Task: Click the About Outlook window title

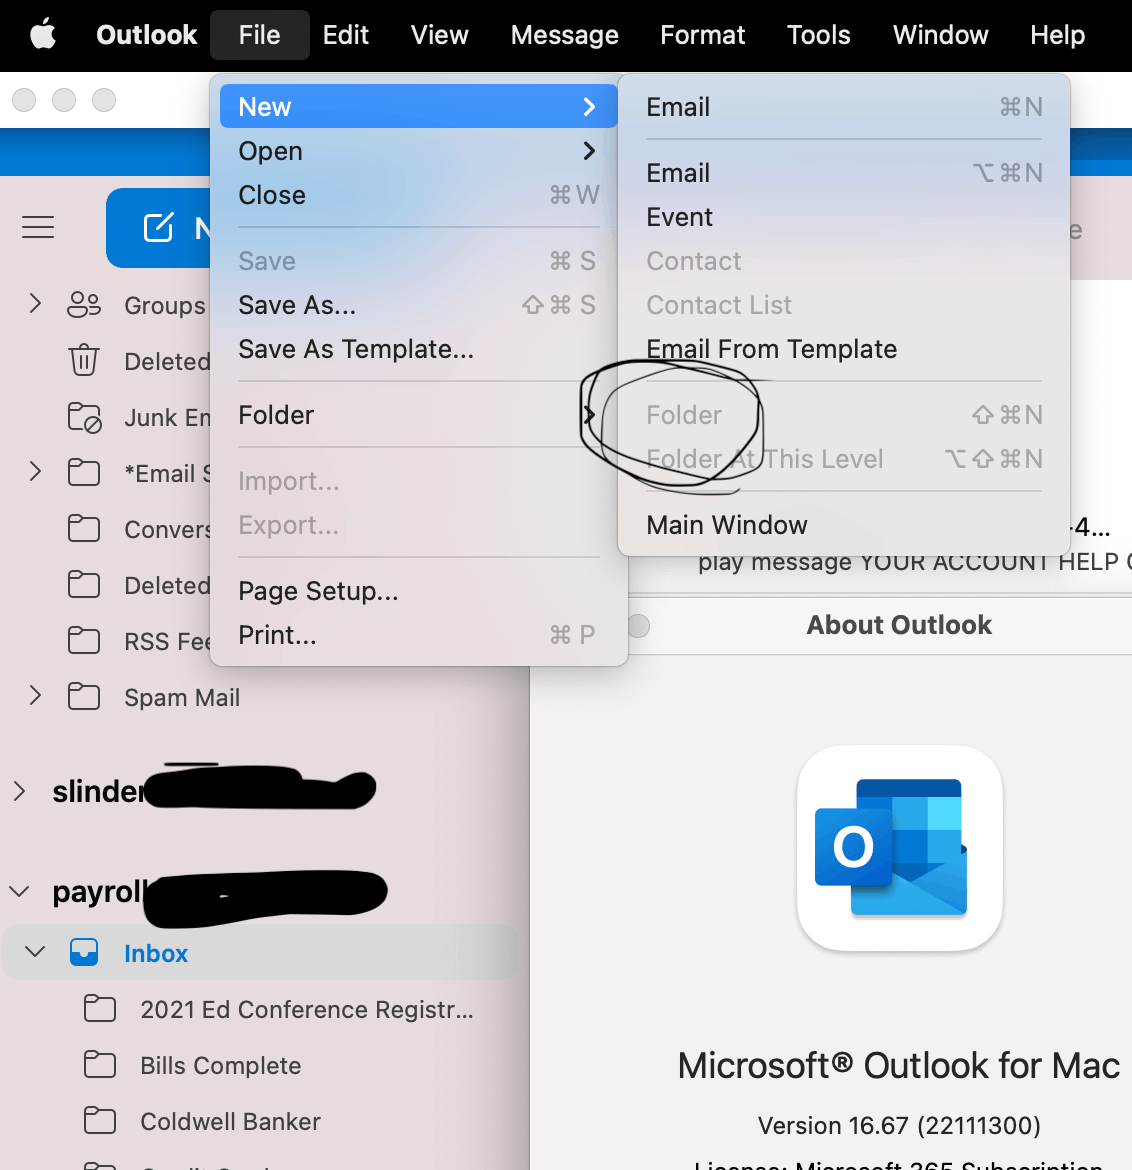Action: [x=899, y=625]
